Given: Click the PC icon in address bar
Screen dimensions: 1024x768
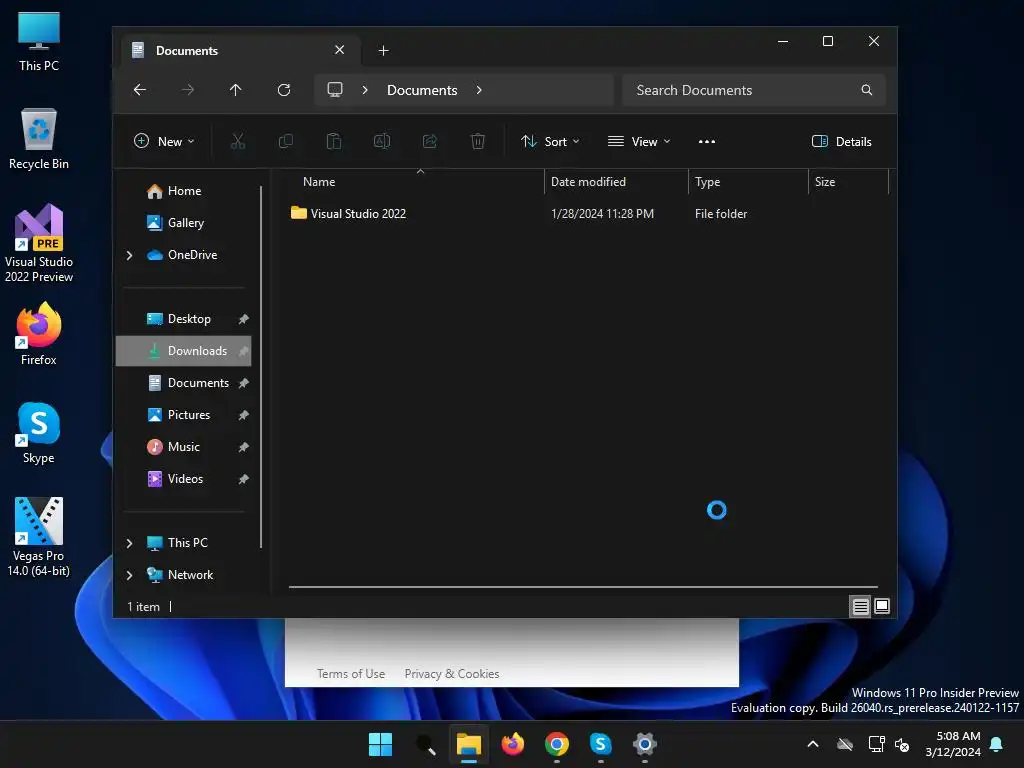Looking at the screenshot, I should point(335,90).
